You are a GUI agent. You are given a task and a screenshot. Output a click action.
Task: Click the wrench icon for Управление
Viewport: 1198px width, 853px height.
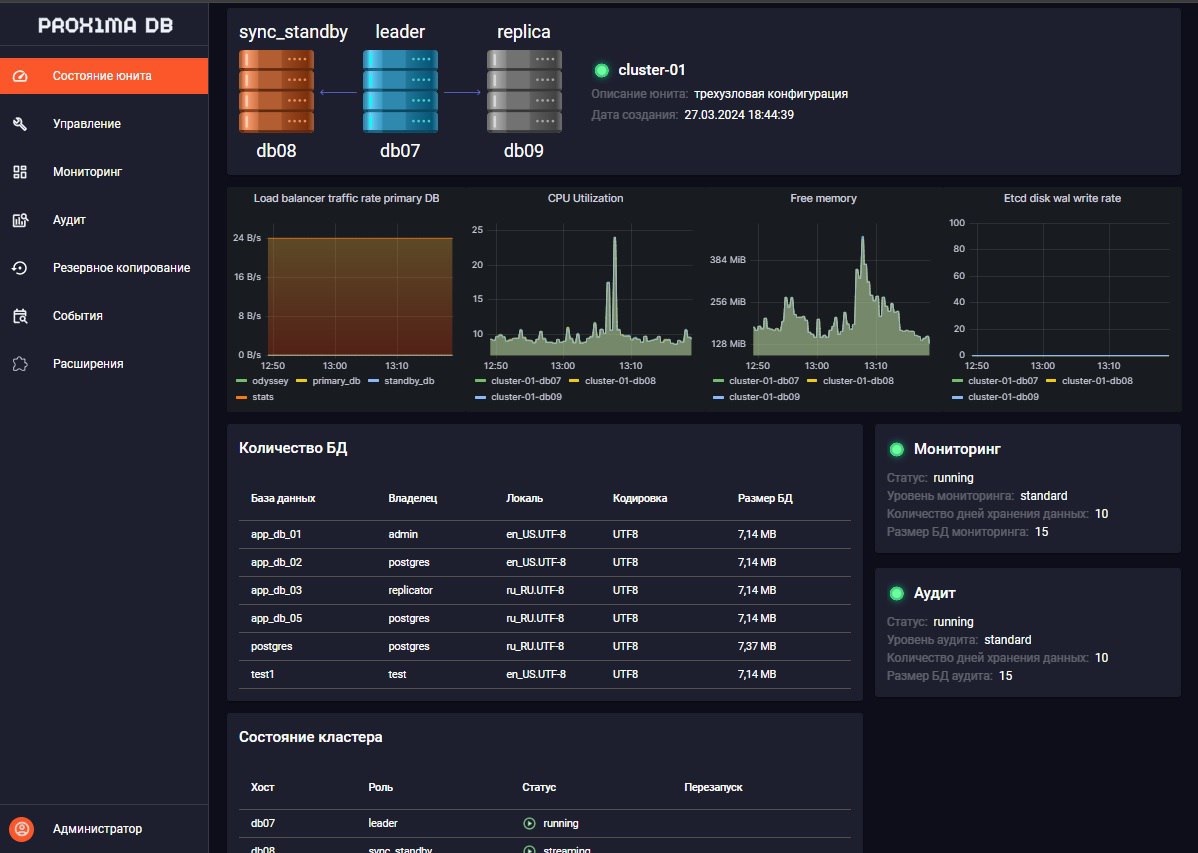20,124
